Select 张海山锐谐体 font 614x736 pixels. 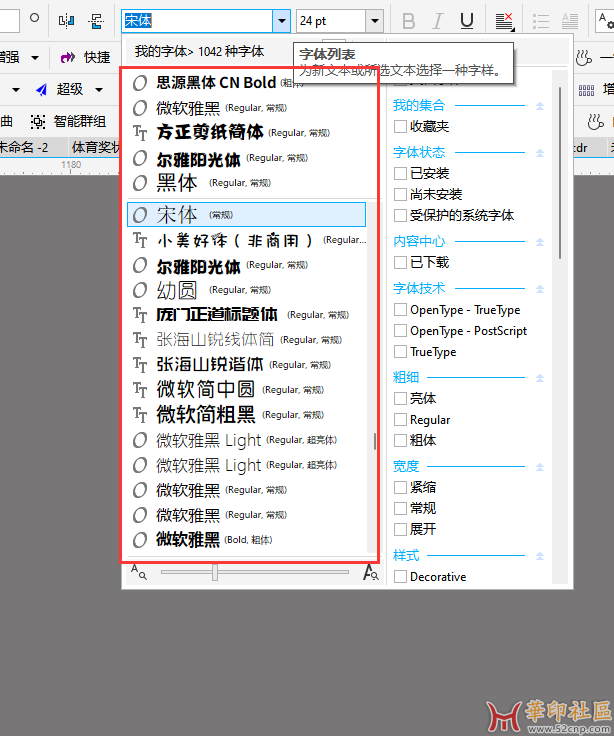[247, 365]
